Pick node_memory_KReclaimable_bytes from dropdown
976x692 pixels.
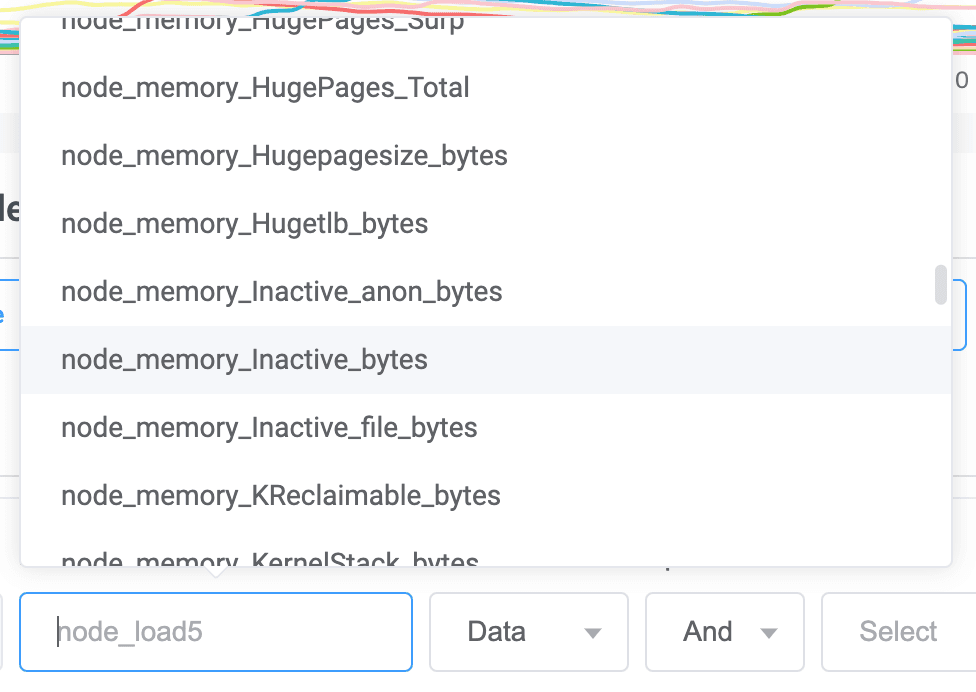[x=486, y=496]
